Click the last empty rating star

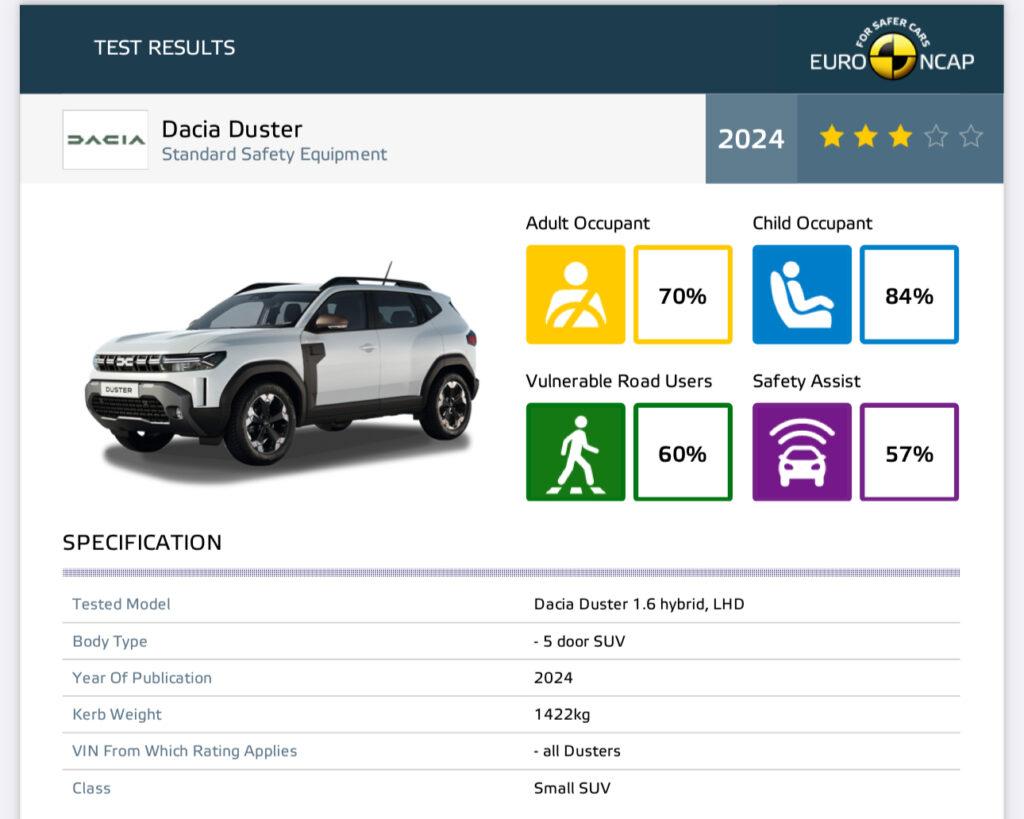[x=970, y=137]
